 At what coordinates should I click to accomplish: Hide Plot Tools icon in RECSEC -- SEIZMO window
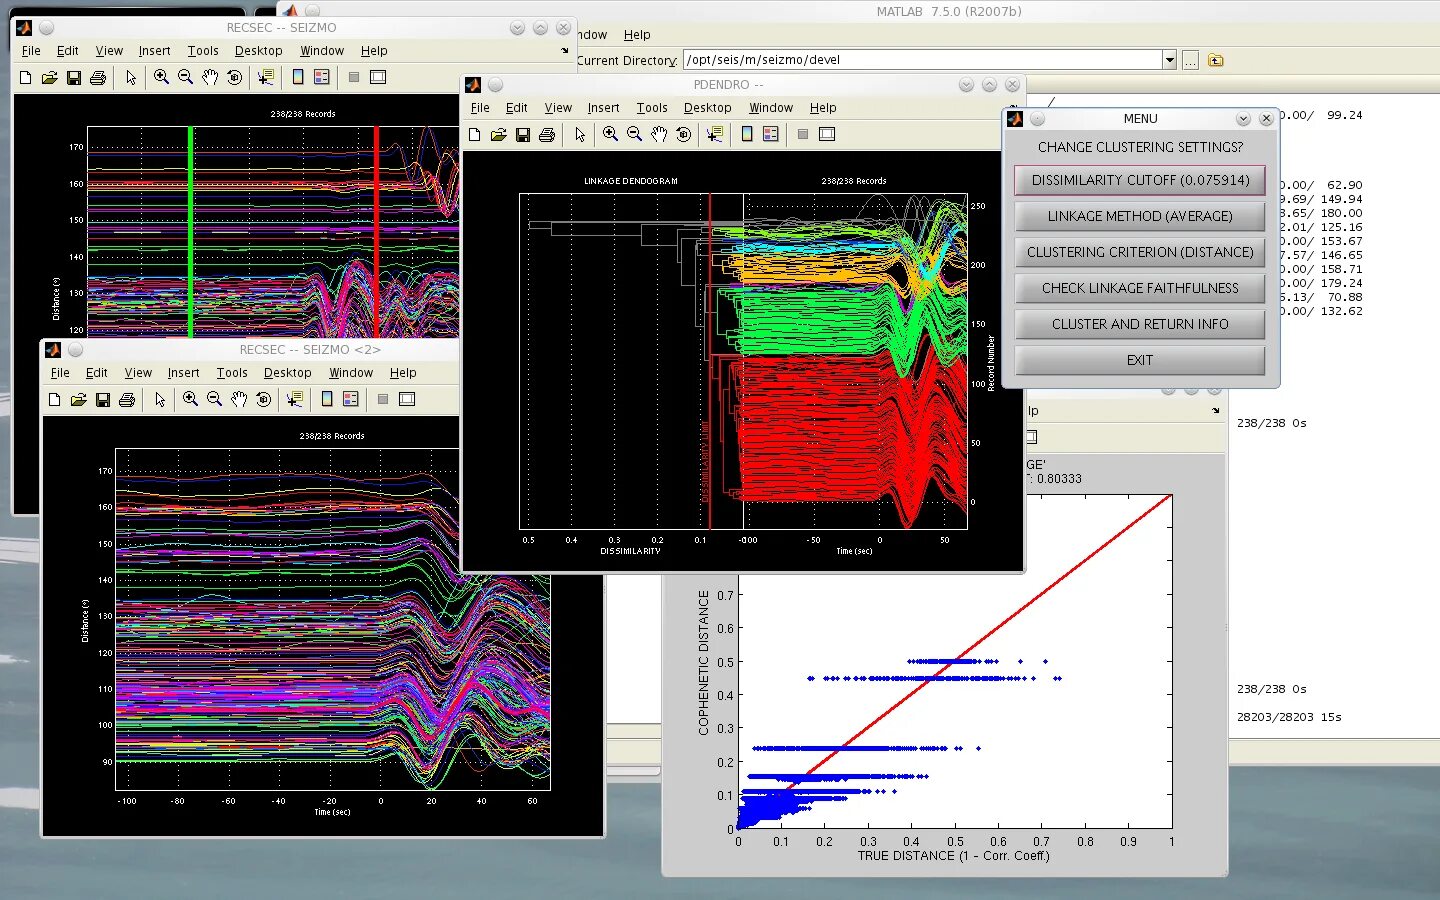pyautogui.click(x=354, y=77)
